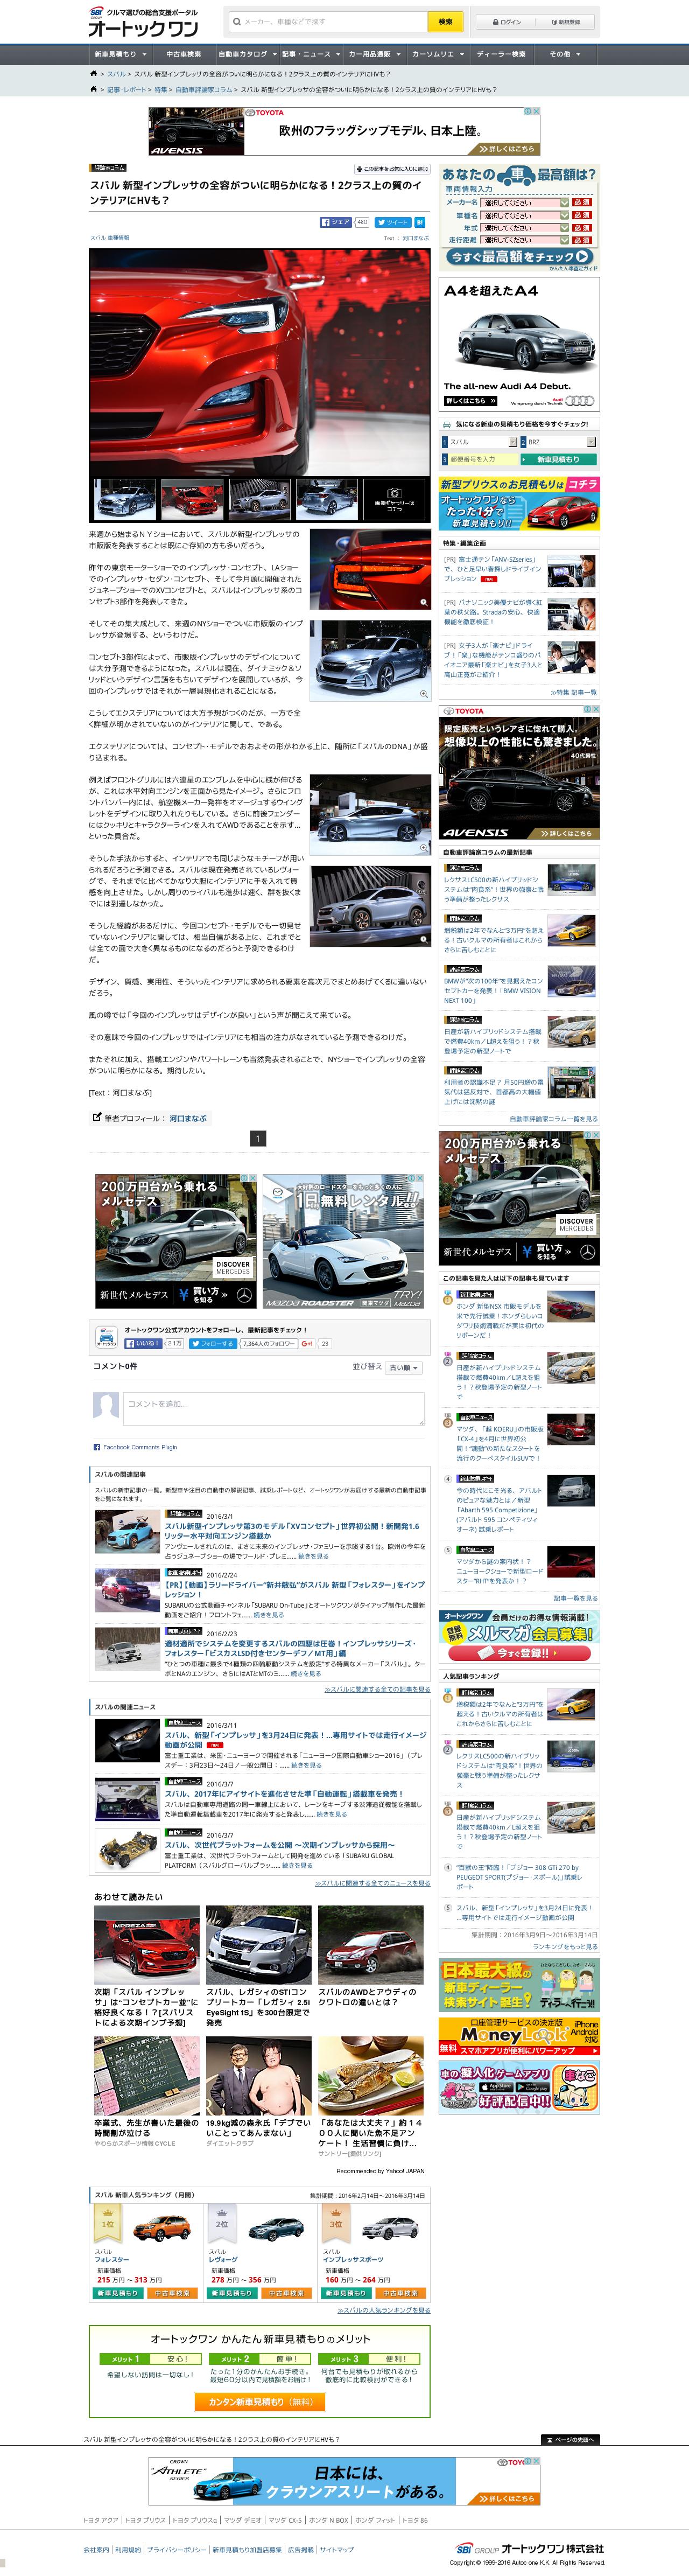Click the スバル breadcrumb link

(116, 74)
